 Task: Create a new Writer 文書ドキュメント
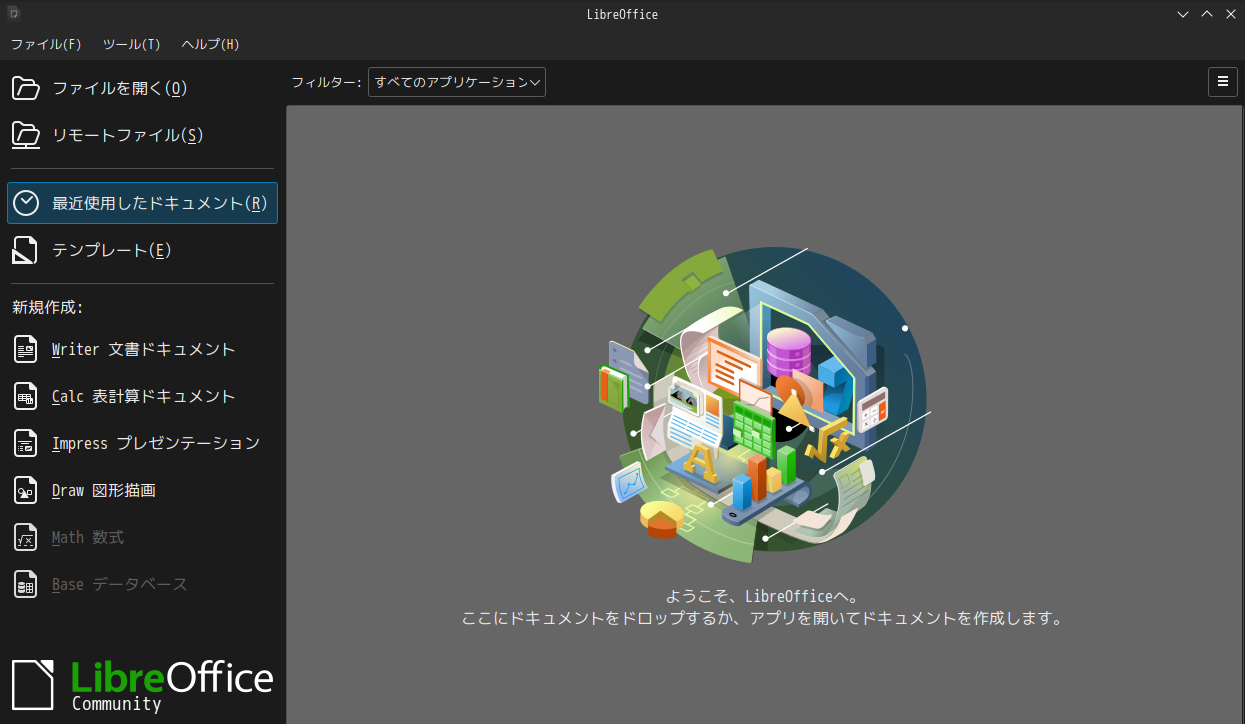point(140,349)
